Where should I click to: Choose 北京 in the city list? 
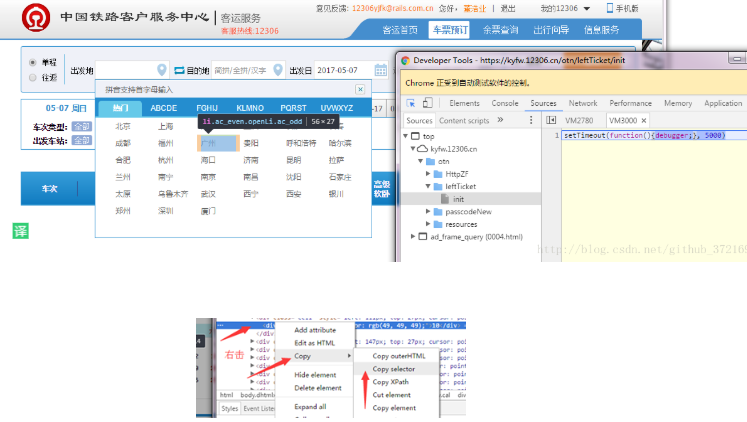pos(122,126)
